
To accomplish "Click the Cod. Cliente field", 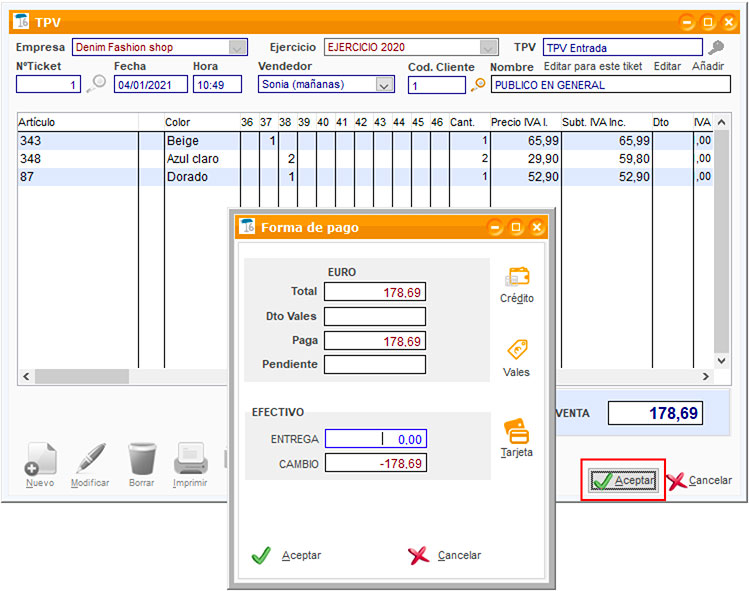I will click(x=437, y=85).
